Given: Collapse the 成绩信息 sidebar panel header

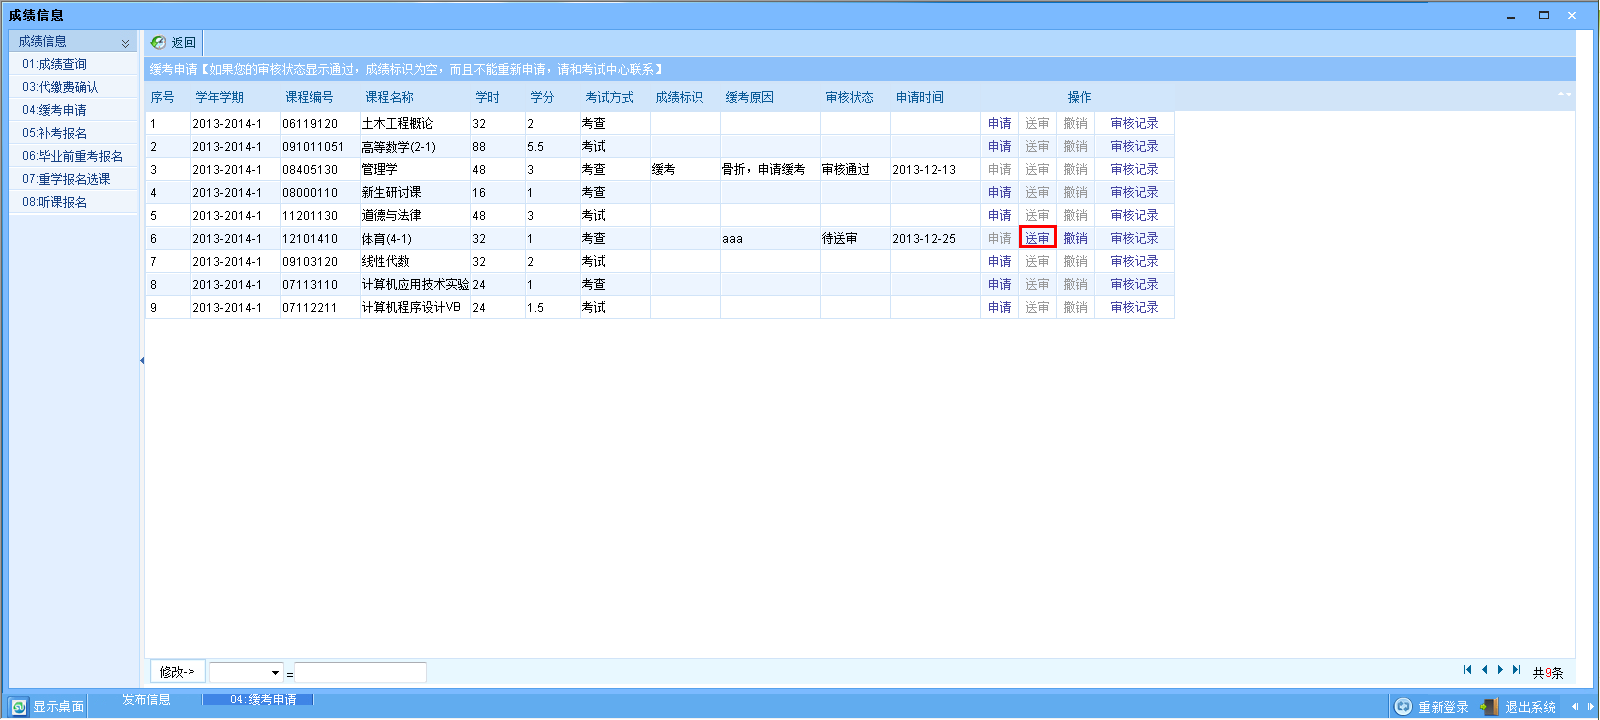Looking at the screenshot, I should point(125,43).
